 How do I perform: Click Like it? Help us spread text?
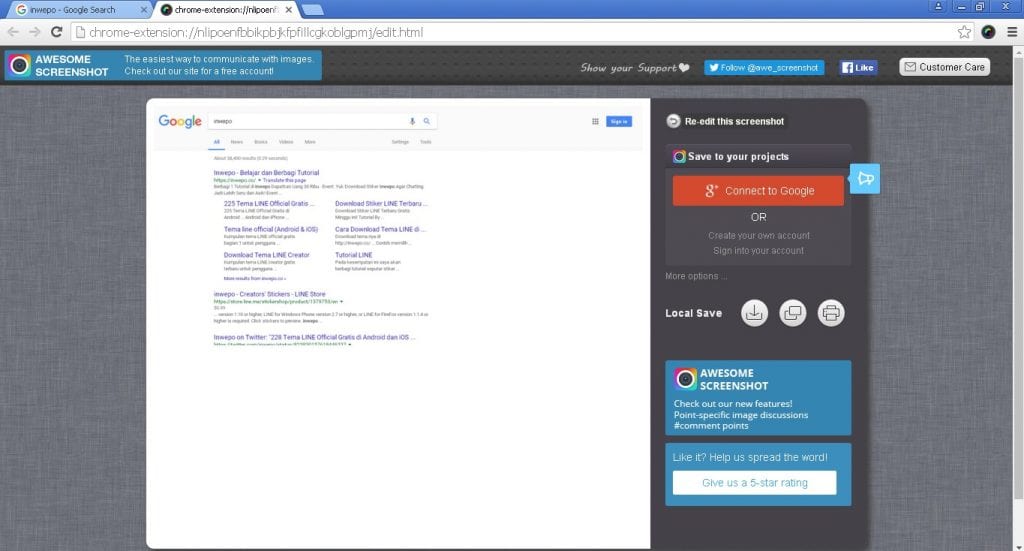pos(750,457)
